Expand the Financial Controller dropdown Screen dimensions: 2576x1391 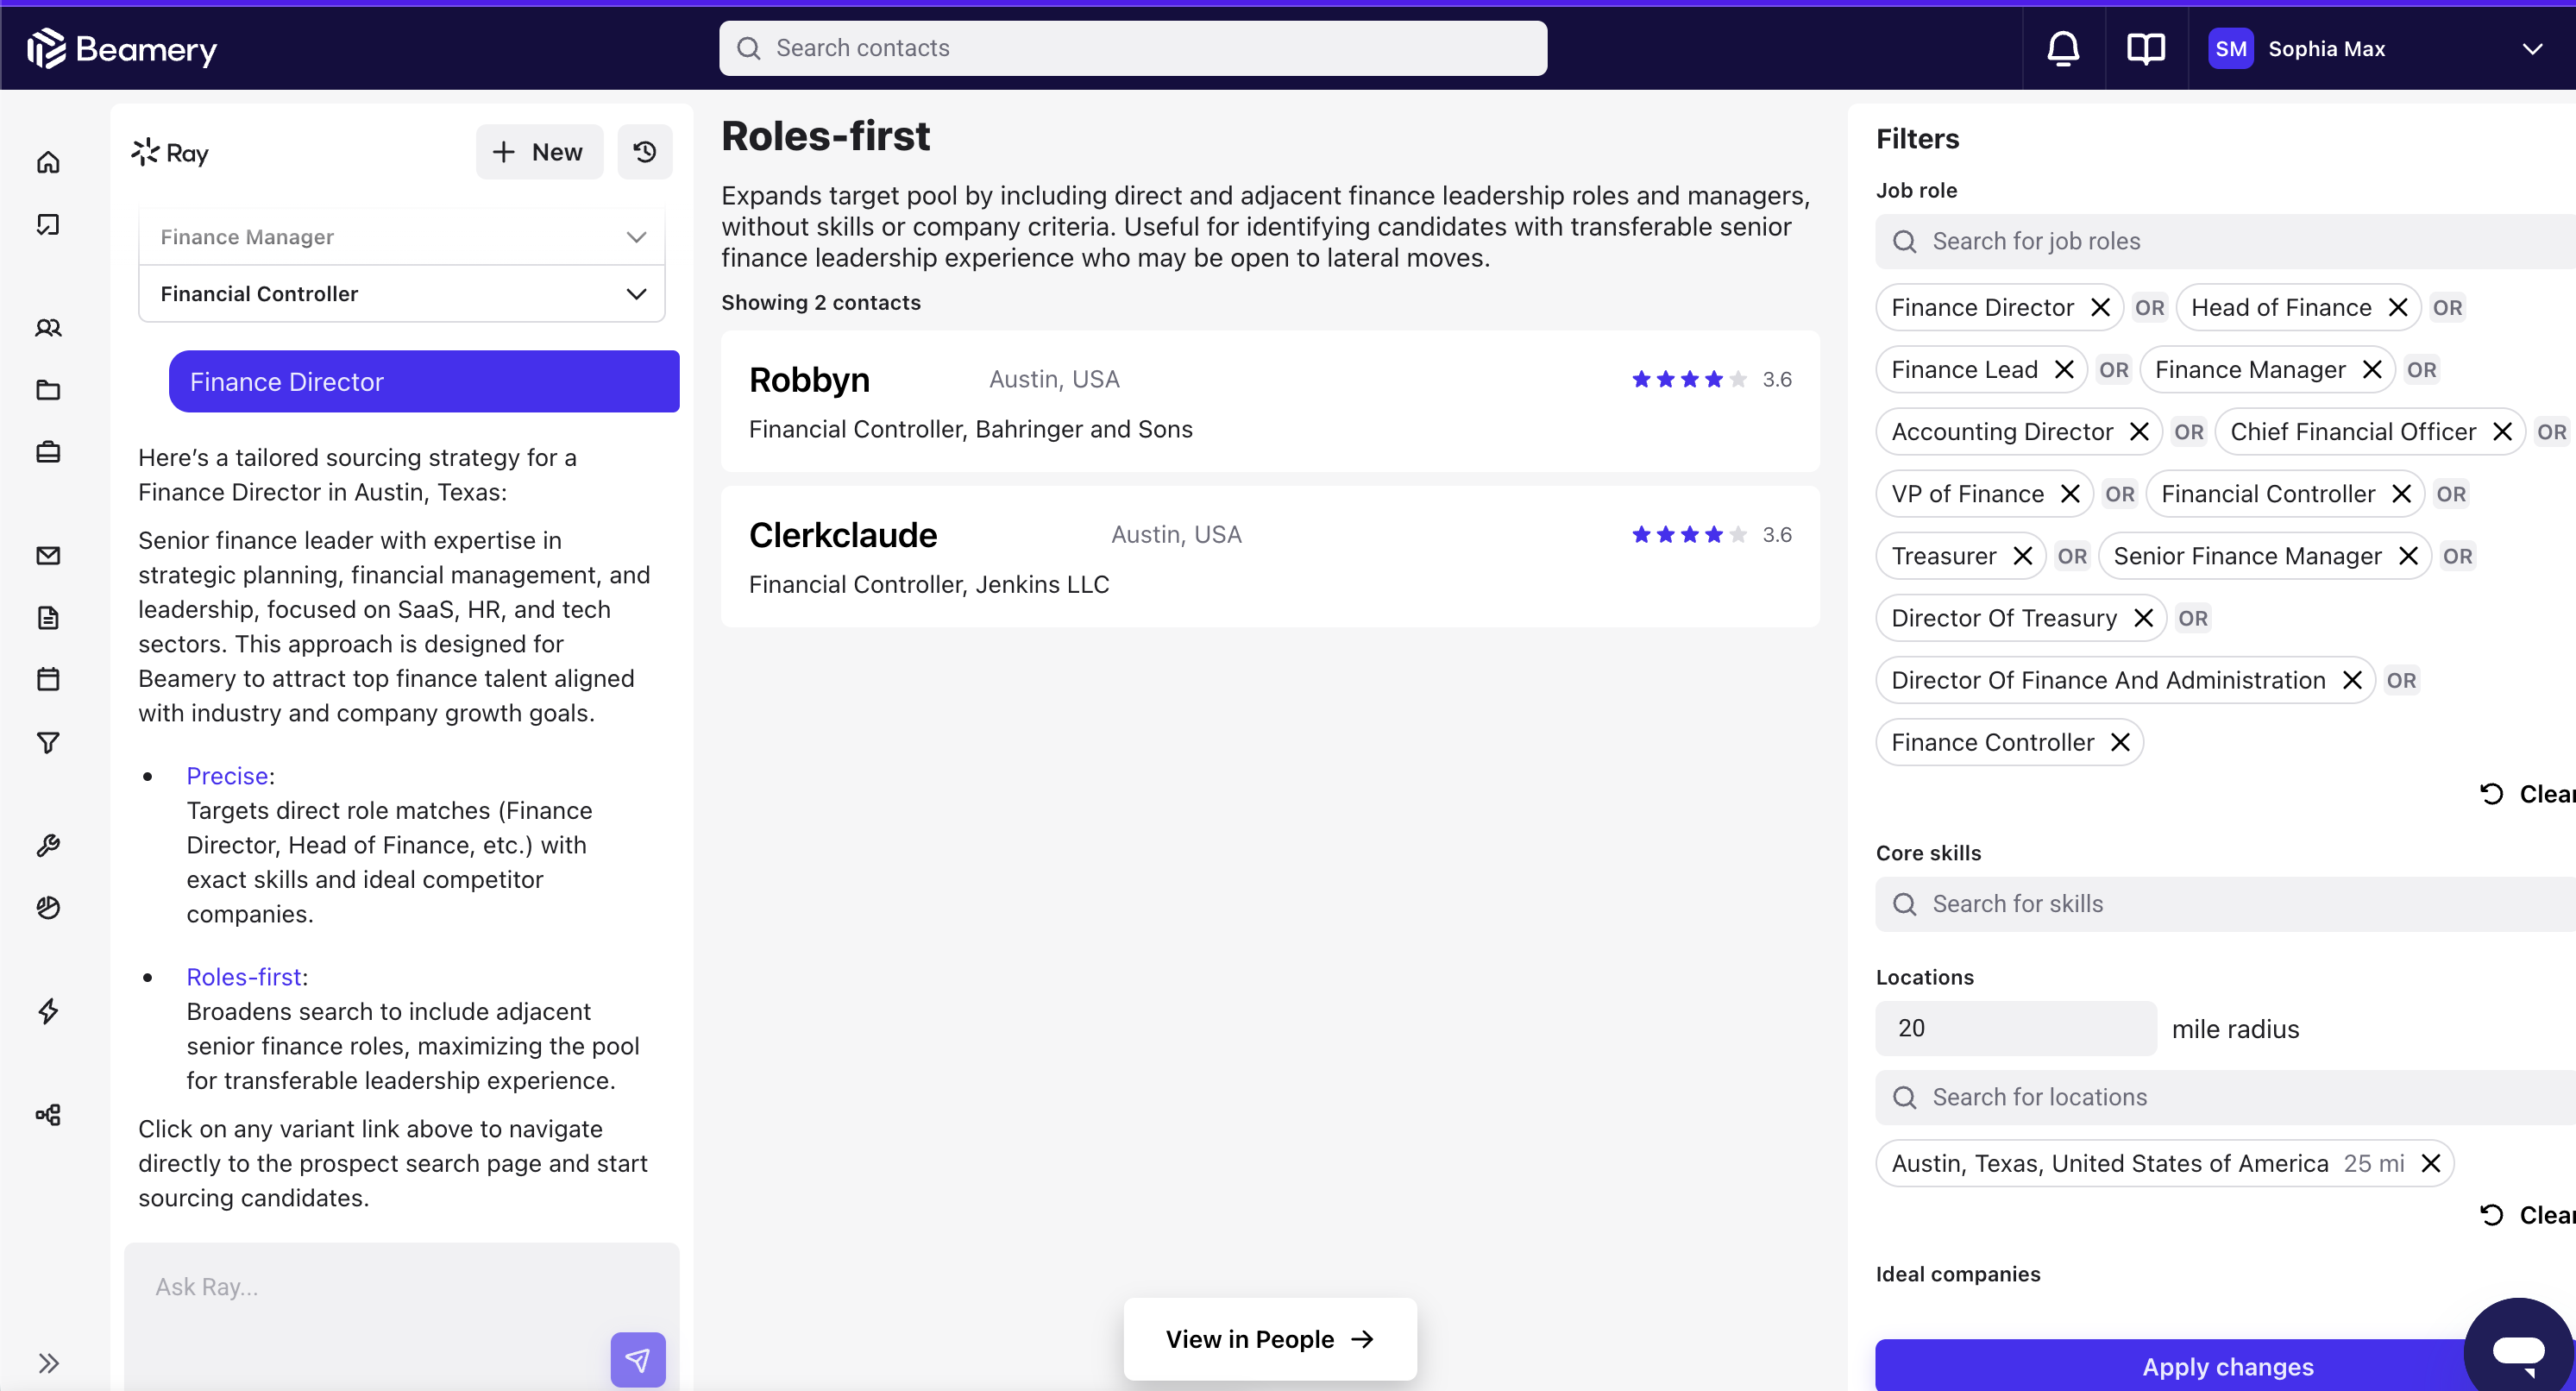[636, 294]
